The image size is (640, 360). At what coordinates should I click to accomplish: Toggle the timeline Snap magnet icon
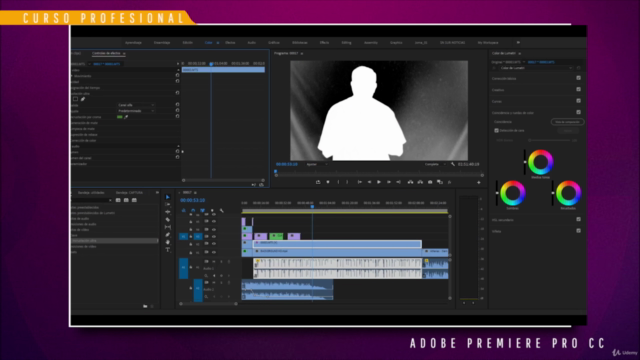click(193, 210)
